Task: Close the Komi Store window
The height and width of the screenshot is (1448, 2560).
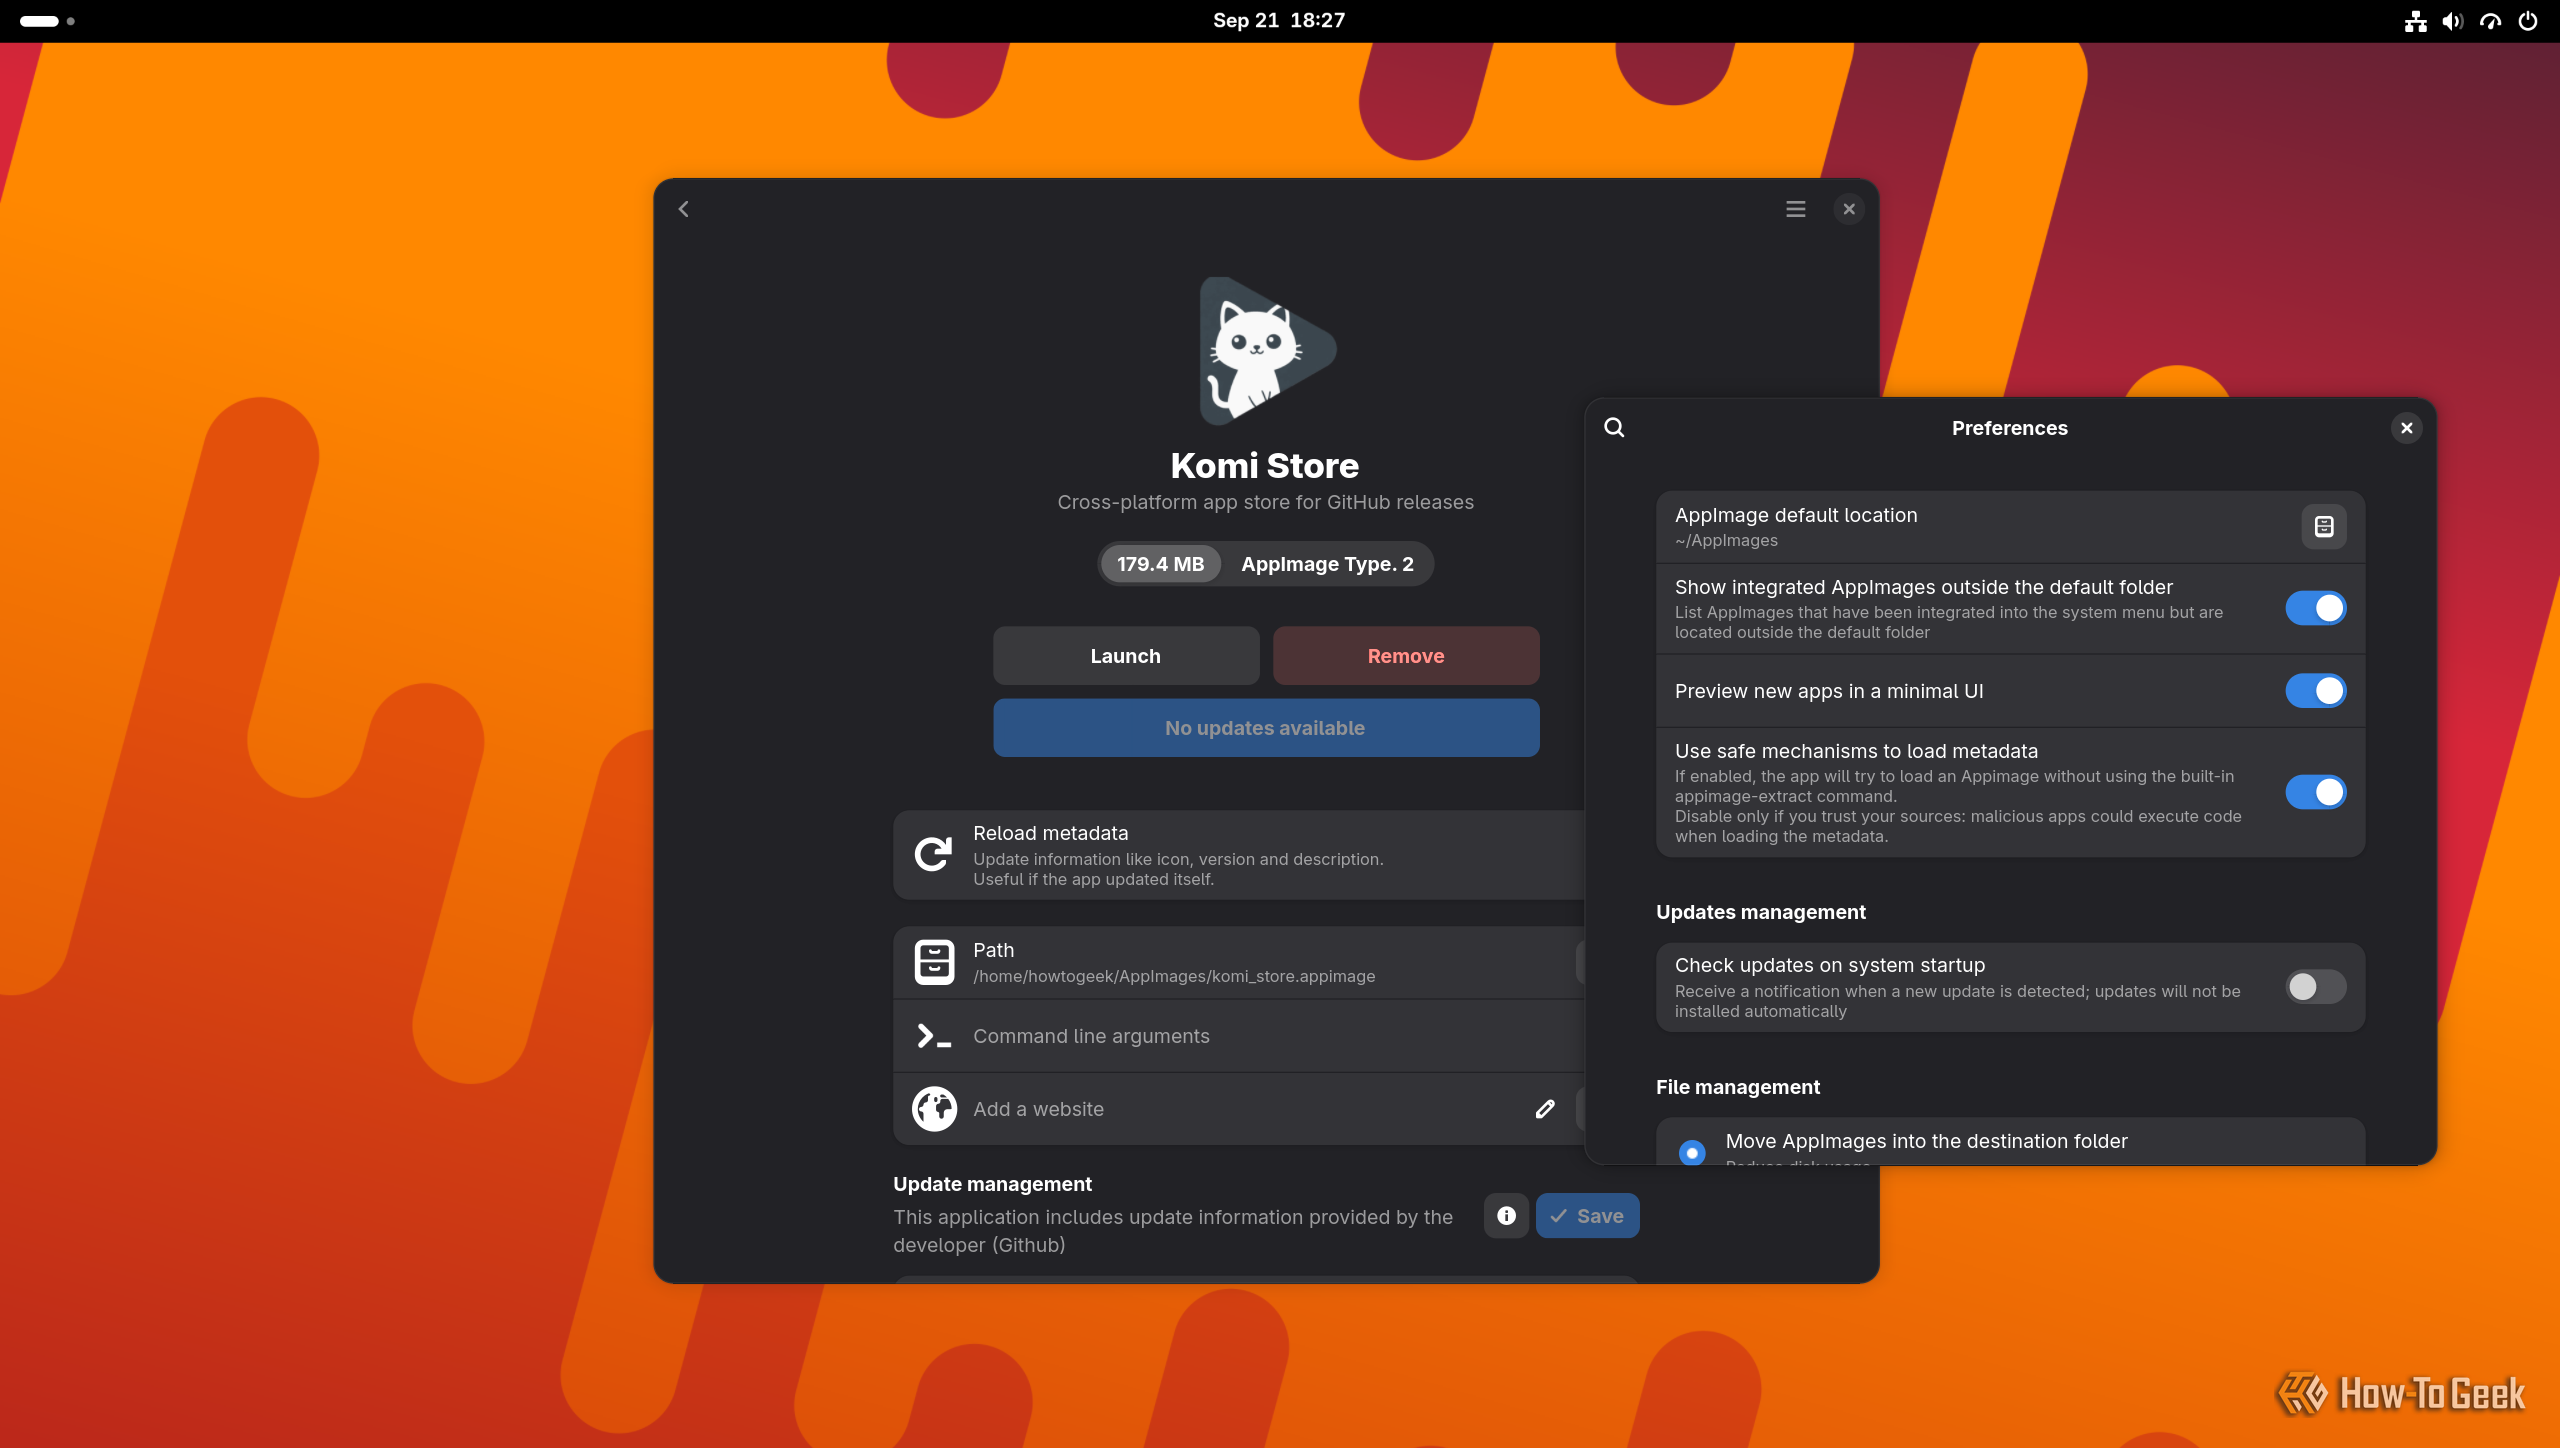Action: (x=1849, y=209)
